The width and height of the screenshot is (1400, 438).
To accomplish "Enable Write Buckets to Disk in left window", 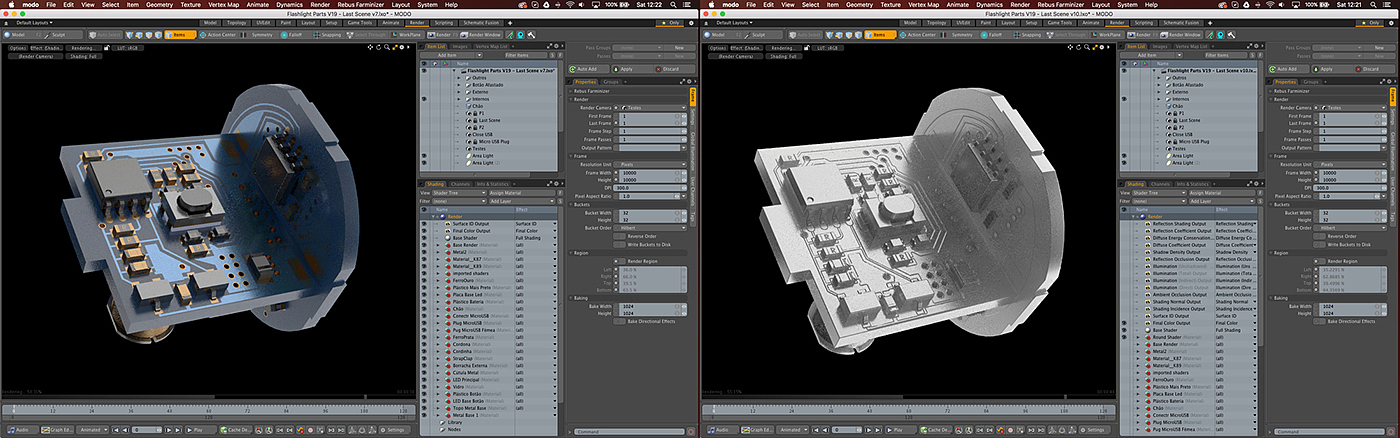I will pyautogui.click(x=619, y=244).
